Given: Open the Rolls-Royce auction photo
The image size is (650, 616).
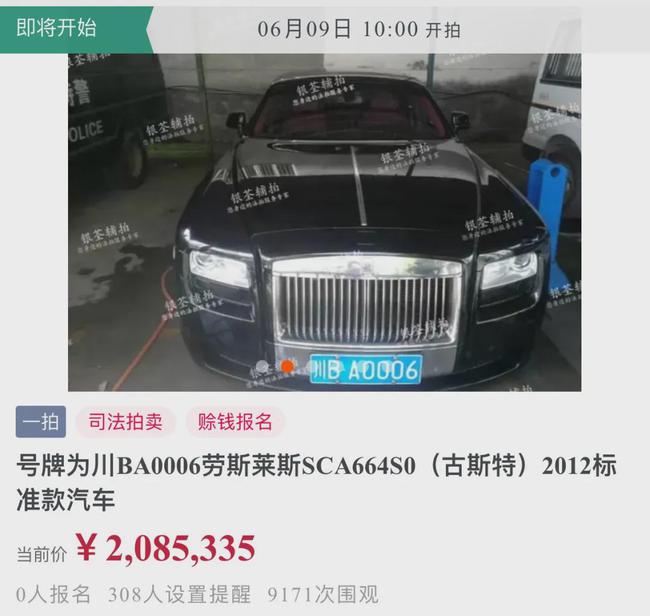Looking at the screenshot, I should click(x=325, y=222).
